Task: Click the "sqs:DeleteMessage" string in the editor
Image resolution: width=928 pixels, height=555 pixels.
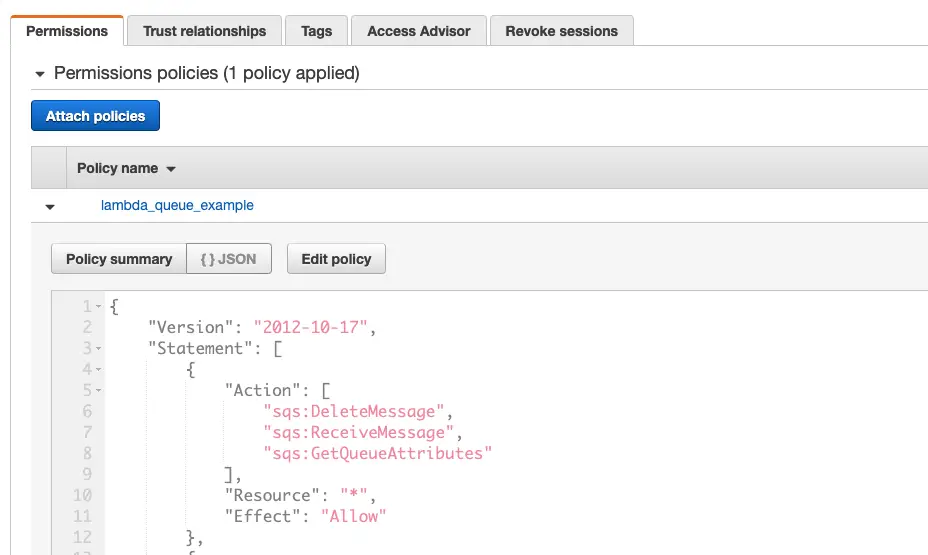Action: pos(354,411)
